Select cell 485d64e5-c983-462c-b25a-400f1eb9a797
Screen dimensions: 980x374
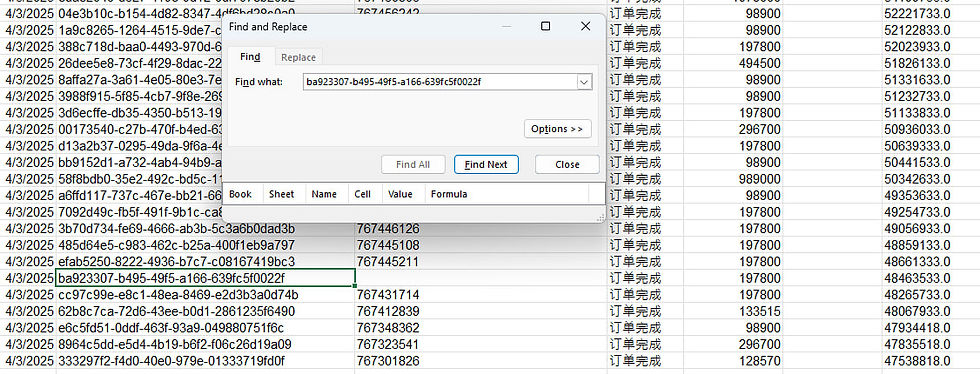point(206,245)
